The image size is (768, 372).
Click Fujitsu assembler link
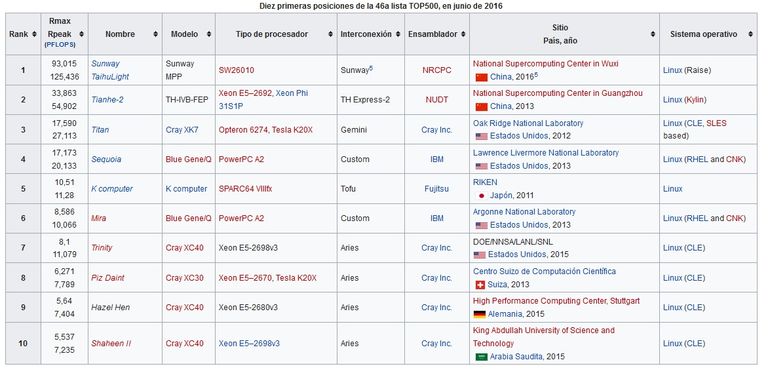[436, 189]
